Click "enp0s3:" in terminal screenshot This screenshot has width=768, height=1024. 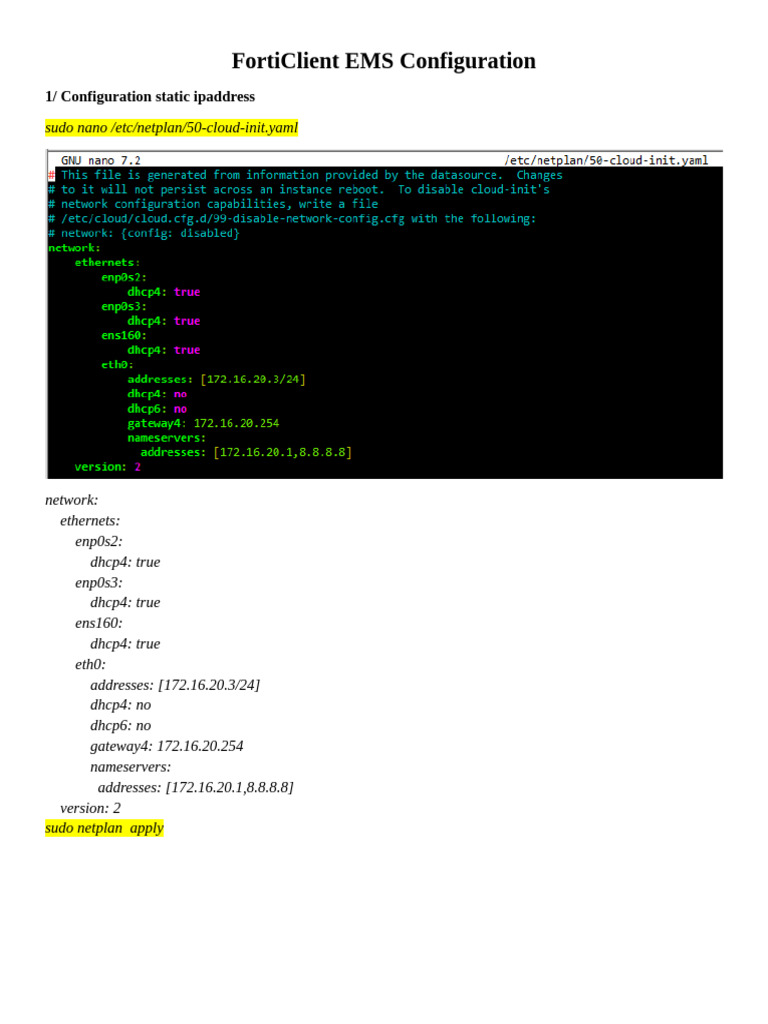click(x=124, y=306)
